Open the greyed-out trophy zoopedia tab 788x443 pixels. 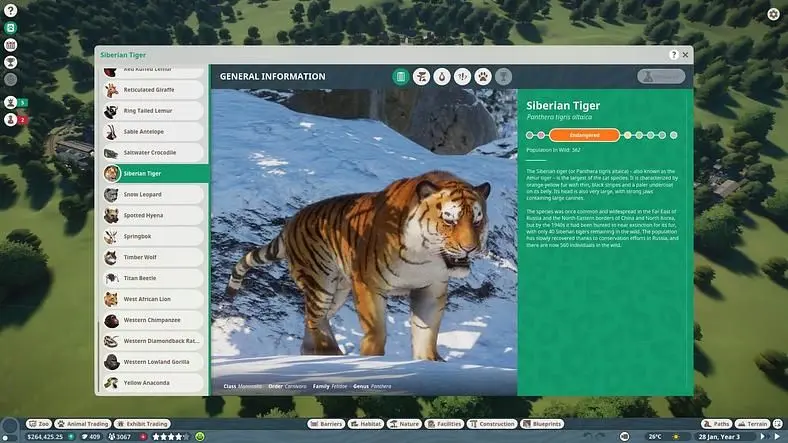click(503, 77)
